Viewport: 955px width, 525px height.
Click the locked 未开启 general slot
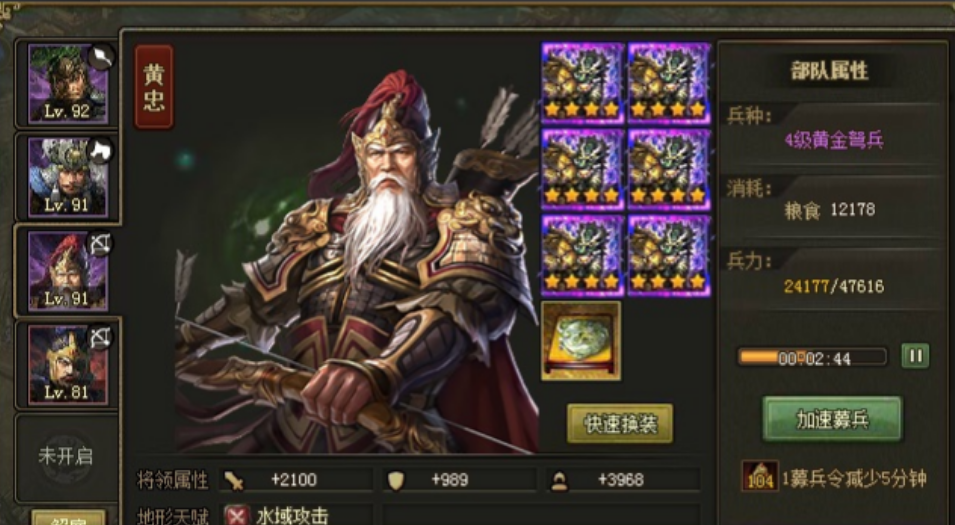tap(66, 457)
